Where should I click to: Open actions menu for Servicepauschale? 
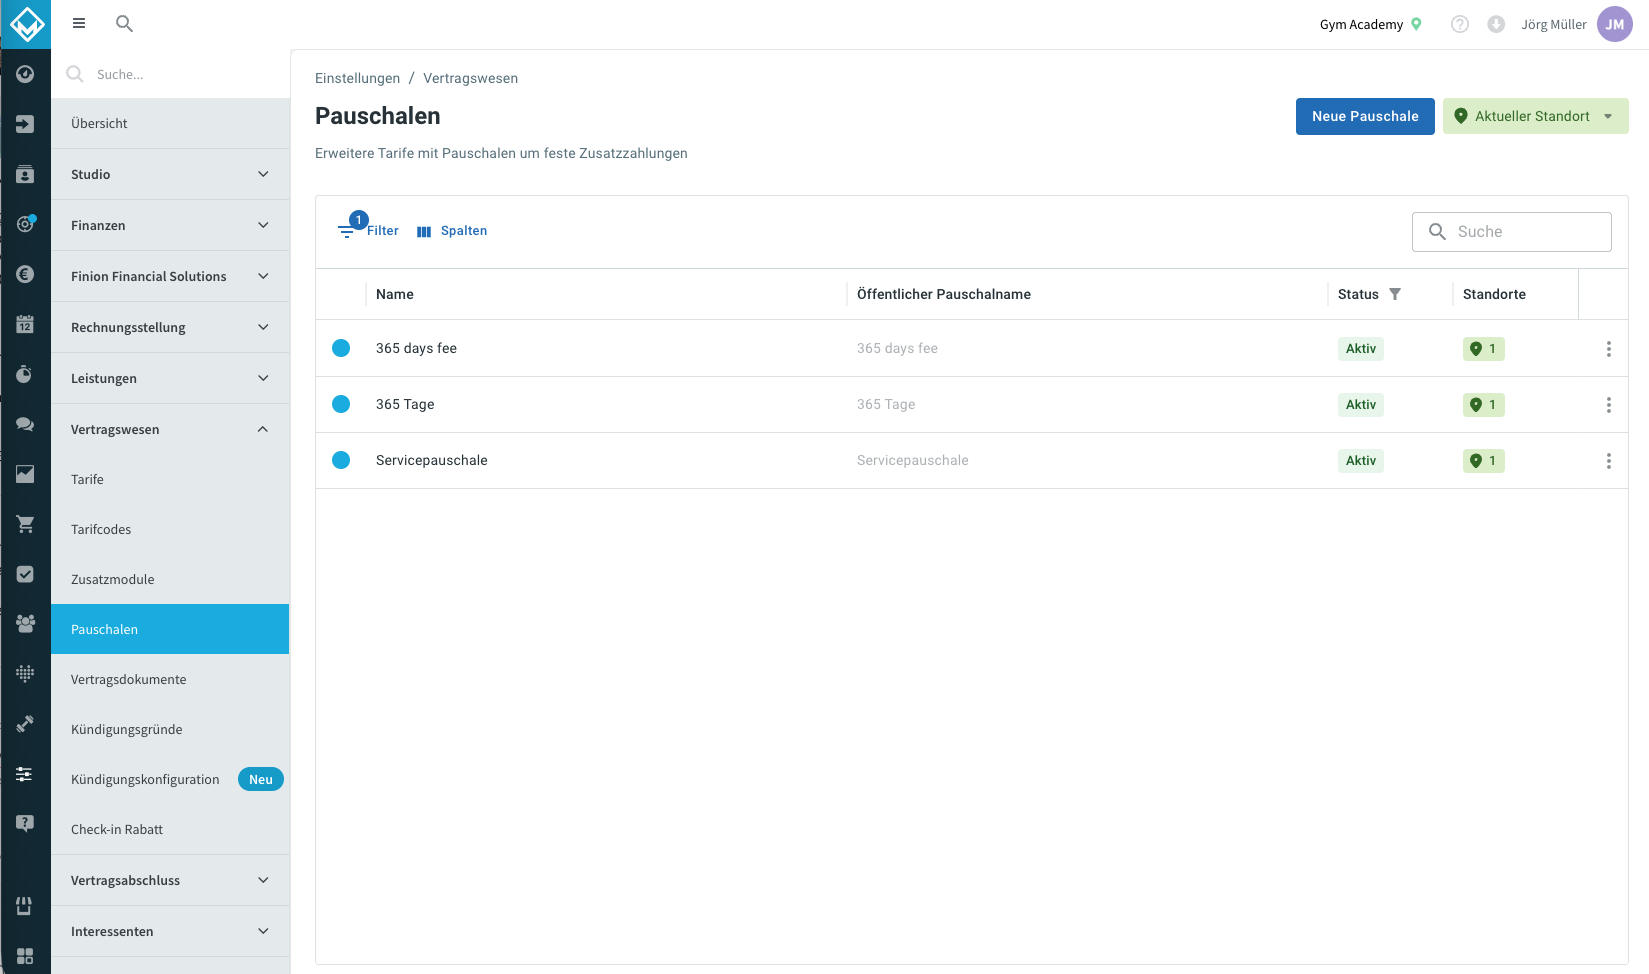1608,461
